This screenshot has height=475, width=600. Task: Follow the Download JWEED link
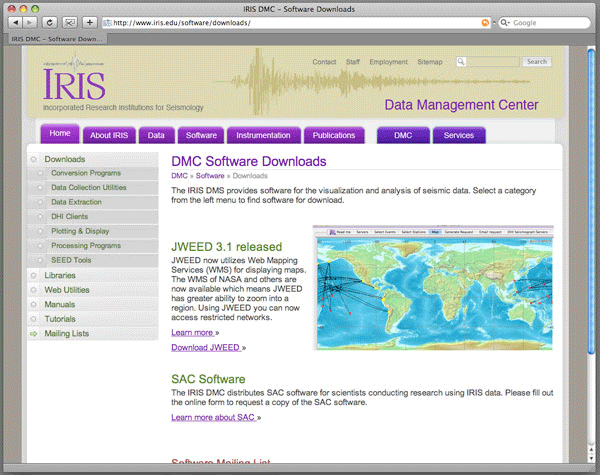[x=206, y=348]
